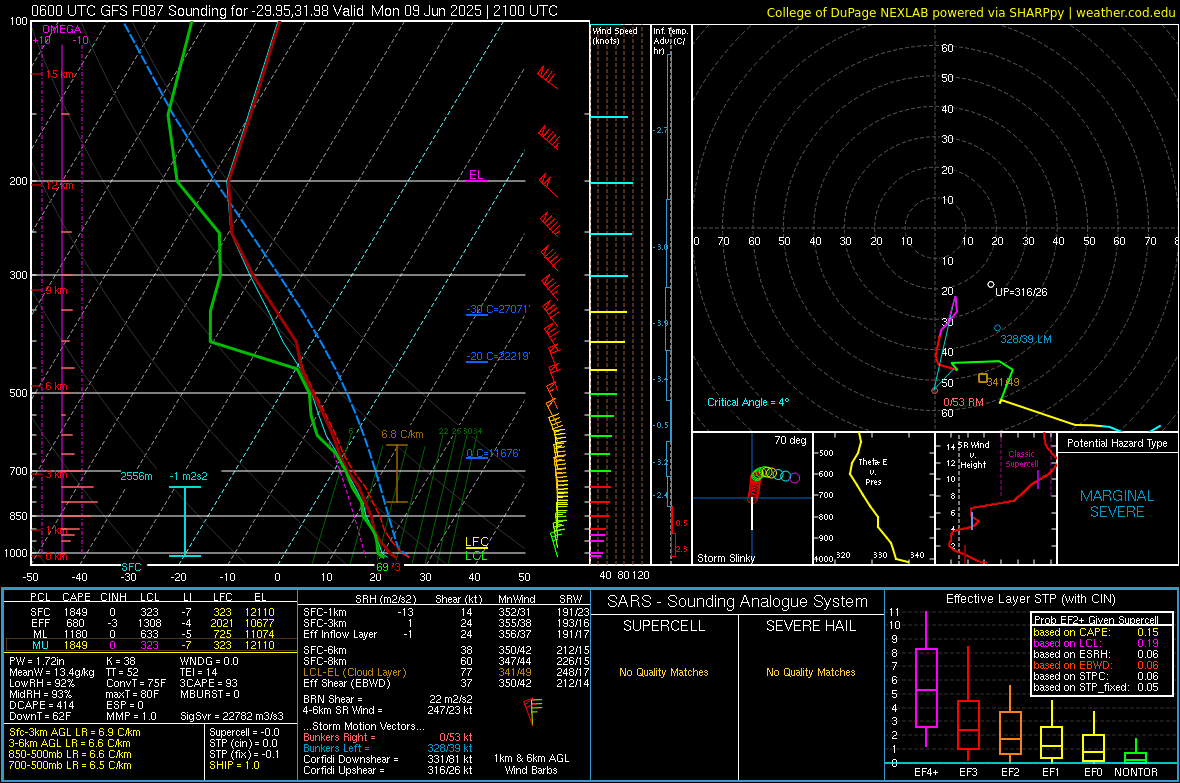Screen dimensions: 1180x783
Task: Click the DCAPE = 414 value
Action: (41, 705)
